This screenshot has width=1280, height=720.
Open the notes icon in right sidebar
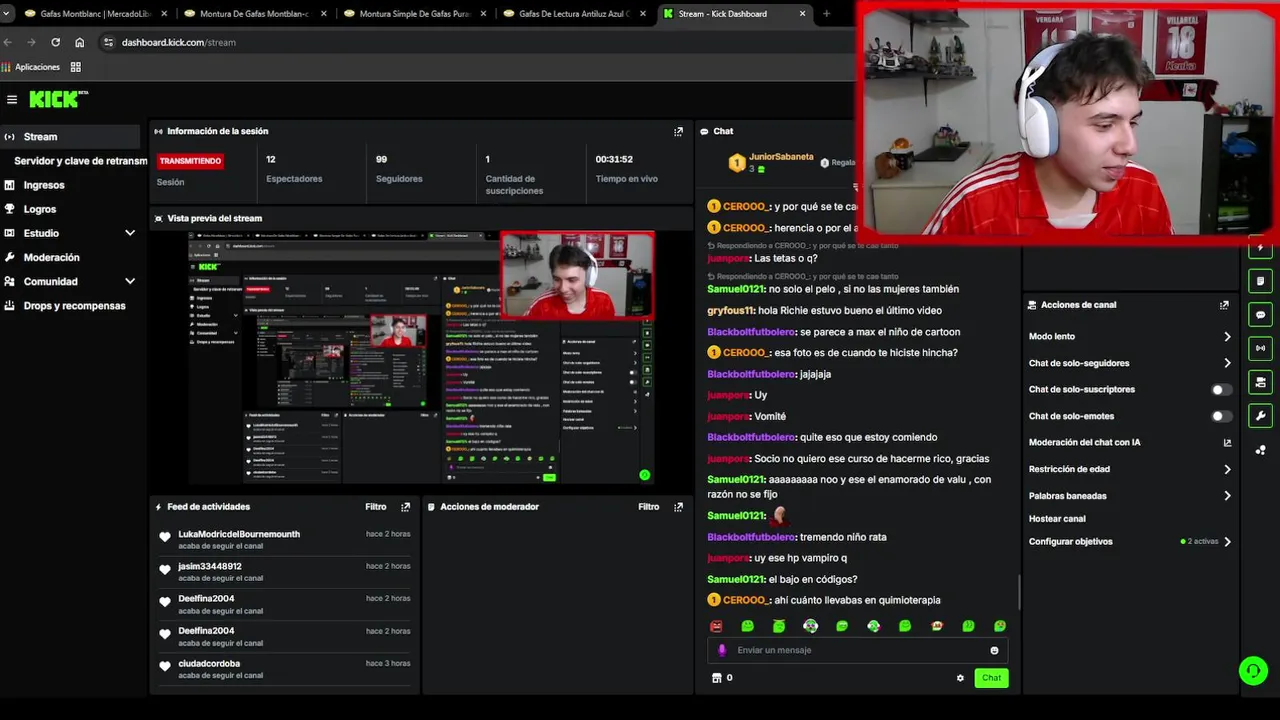coord(1260,281)
